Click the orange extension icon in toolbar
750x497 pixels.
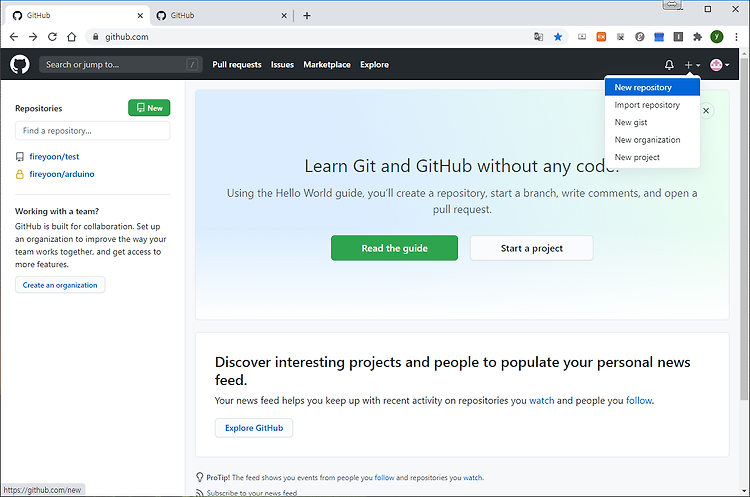point(601,37)
